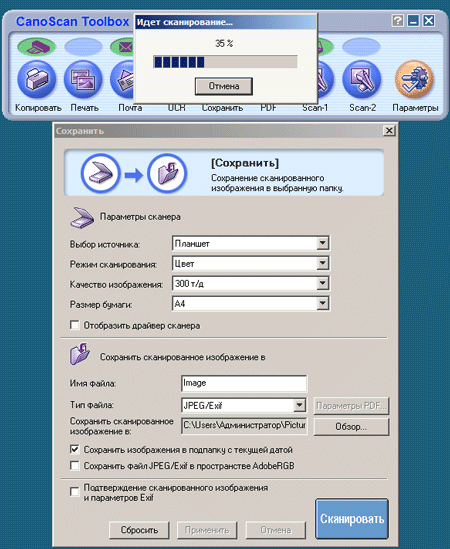Click the Имя файла text field
This screenshot has width=450, height=549.
(244, 383)
